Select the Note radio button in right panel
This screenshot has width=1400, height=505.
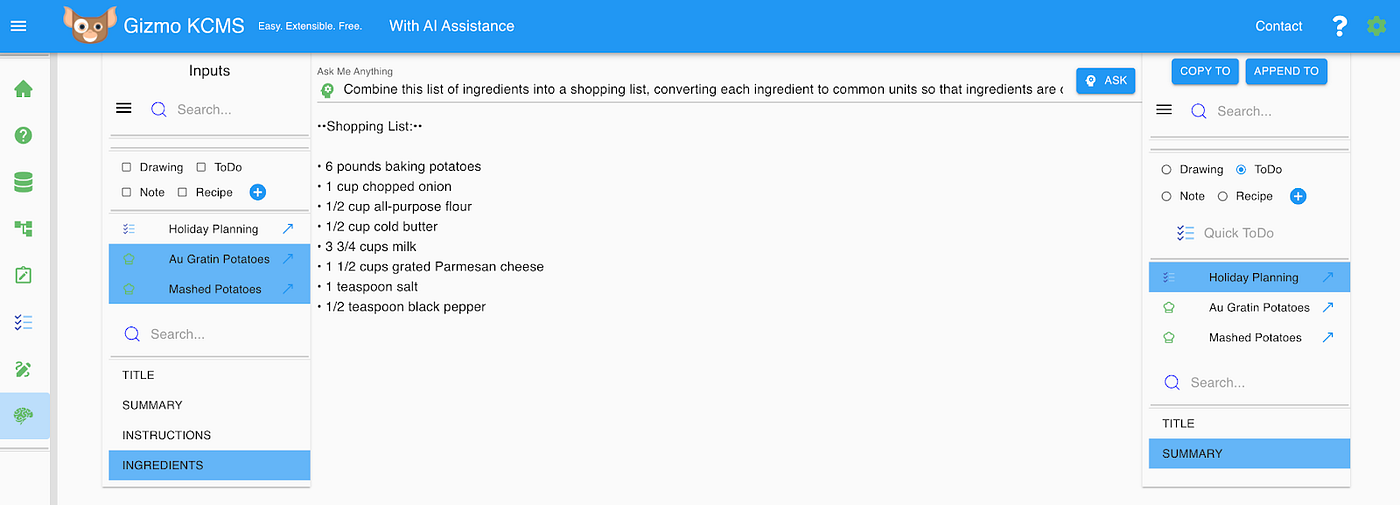(x=1166, y=196)
